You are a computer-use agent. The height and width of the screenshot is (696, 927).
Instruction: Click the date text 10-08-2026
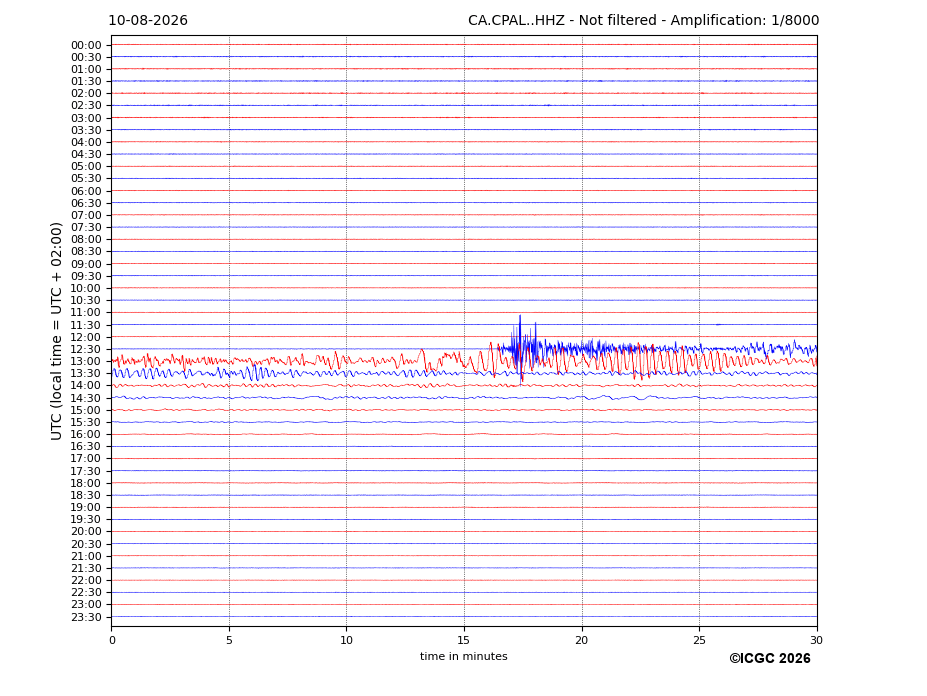(x=148, y=21)
